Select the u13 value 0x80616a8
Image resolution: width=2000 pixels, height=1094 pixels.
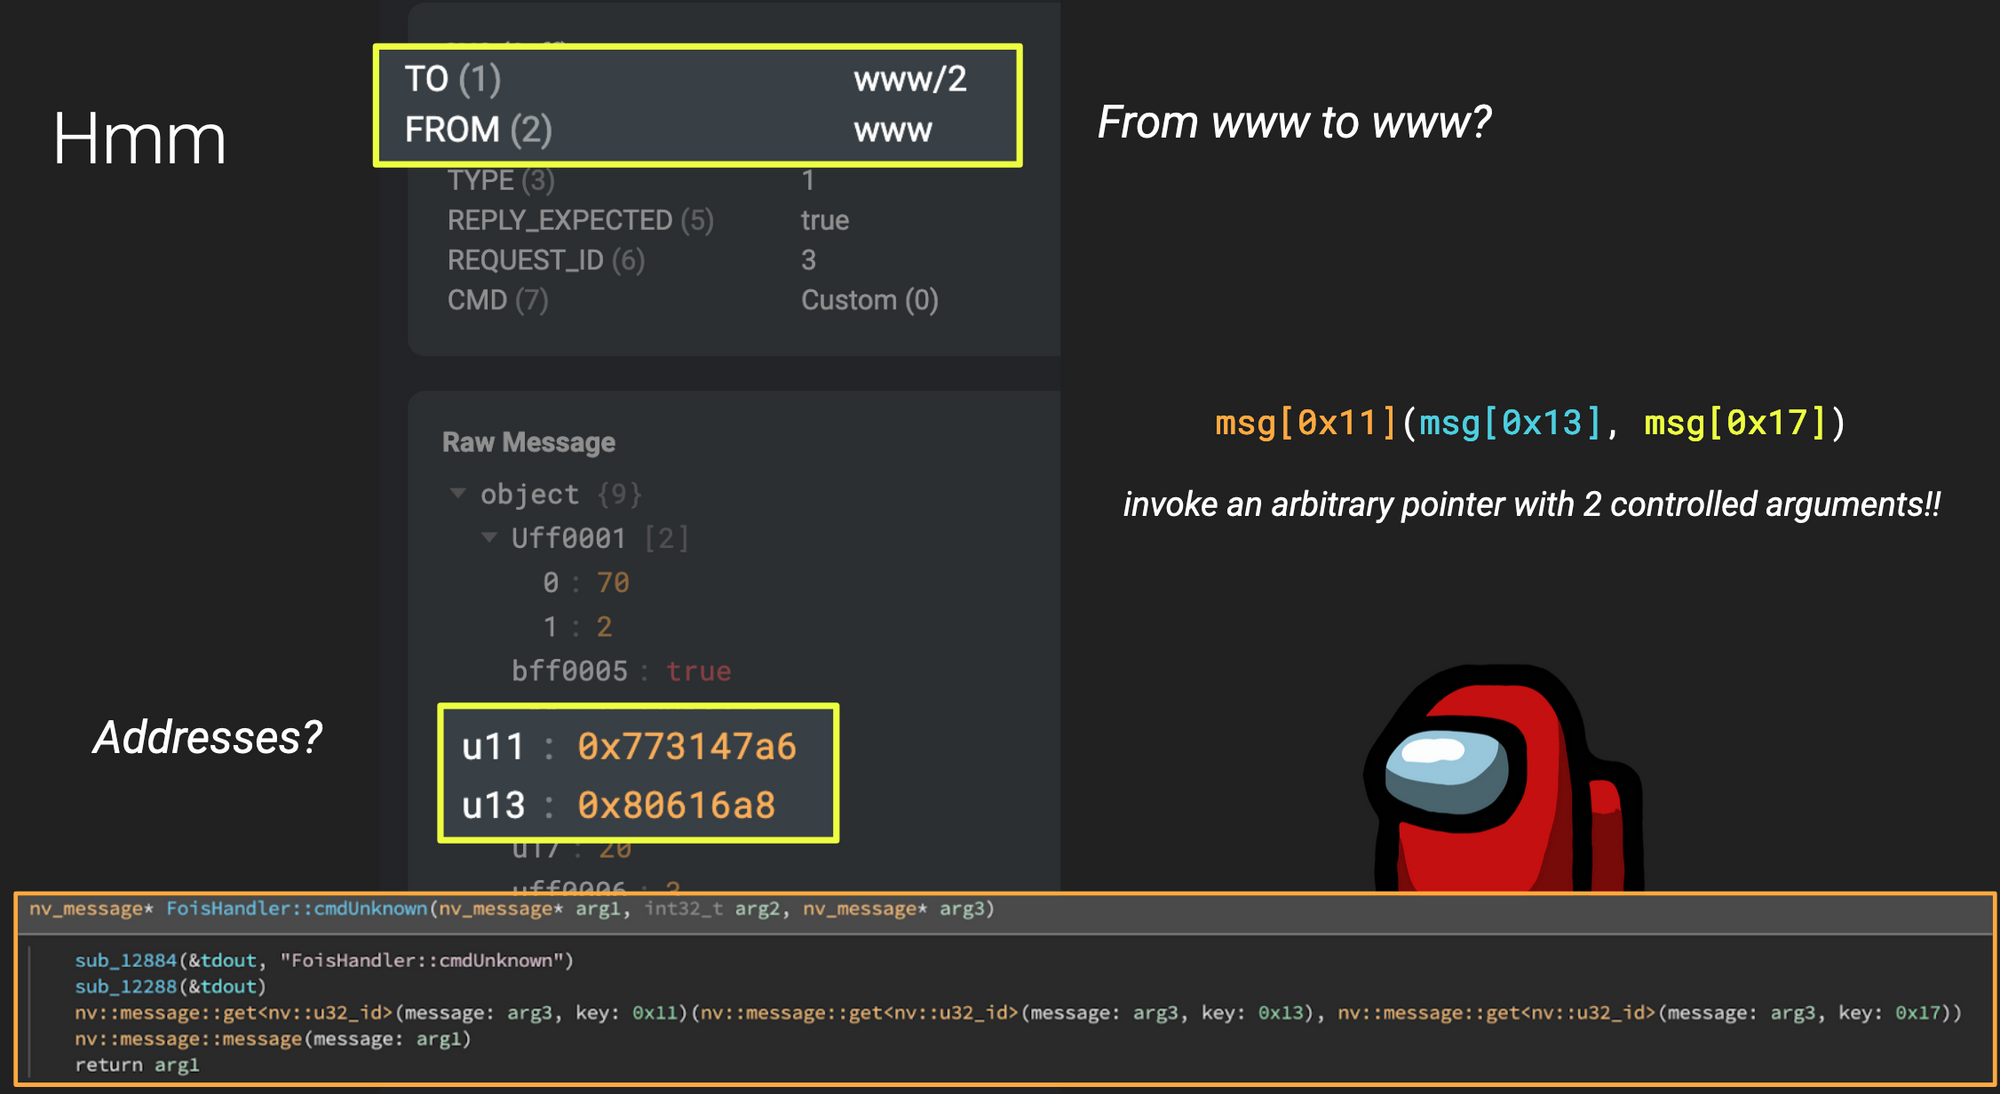[x=676, y=805]
